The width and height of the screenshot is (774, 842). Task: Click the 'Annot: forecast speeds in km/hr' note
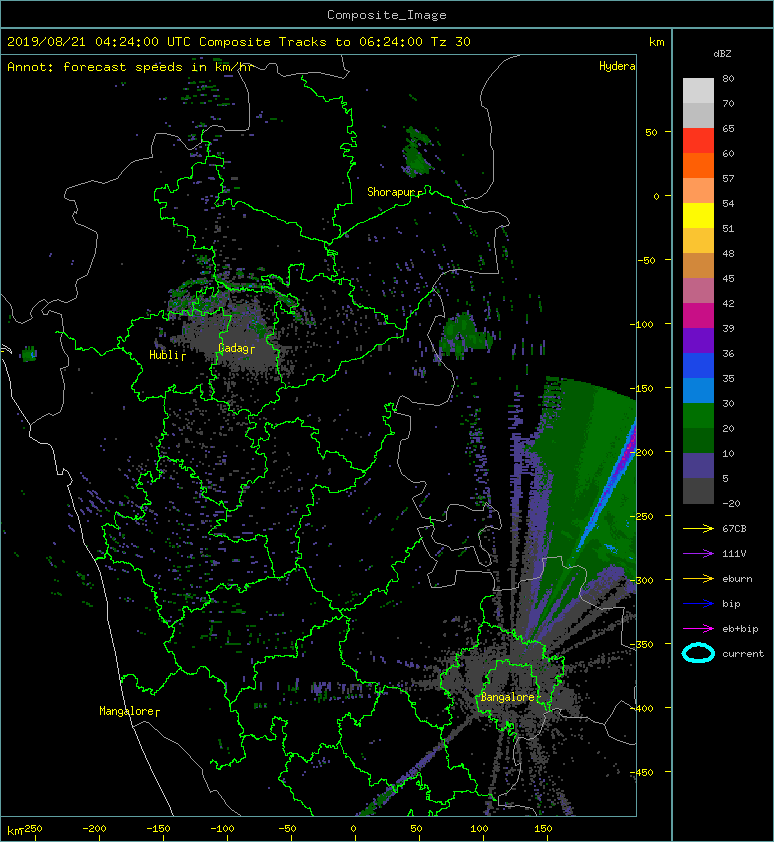tap(130, 67)
